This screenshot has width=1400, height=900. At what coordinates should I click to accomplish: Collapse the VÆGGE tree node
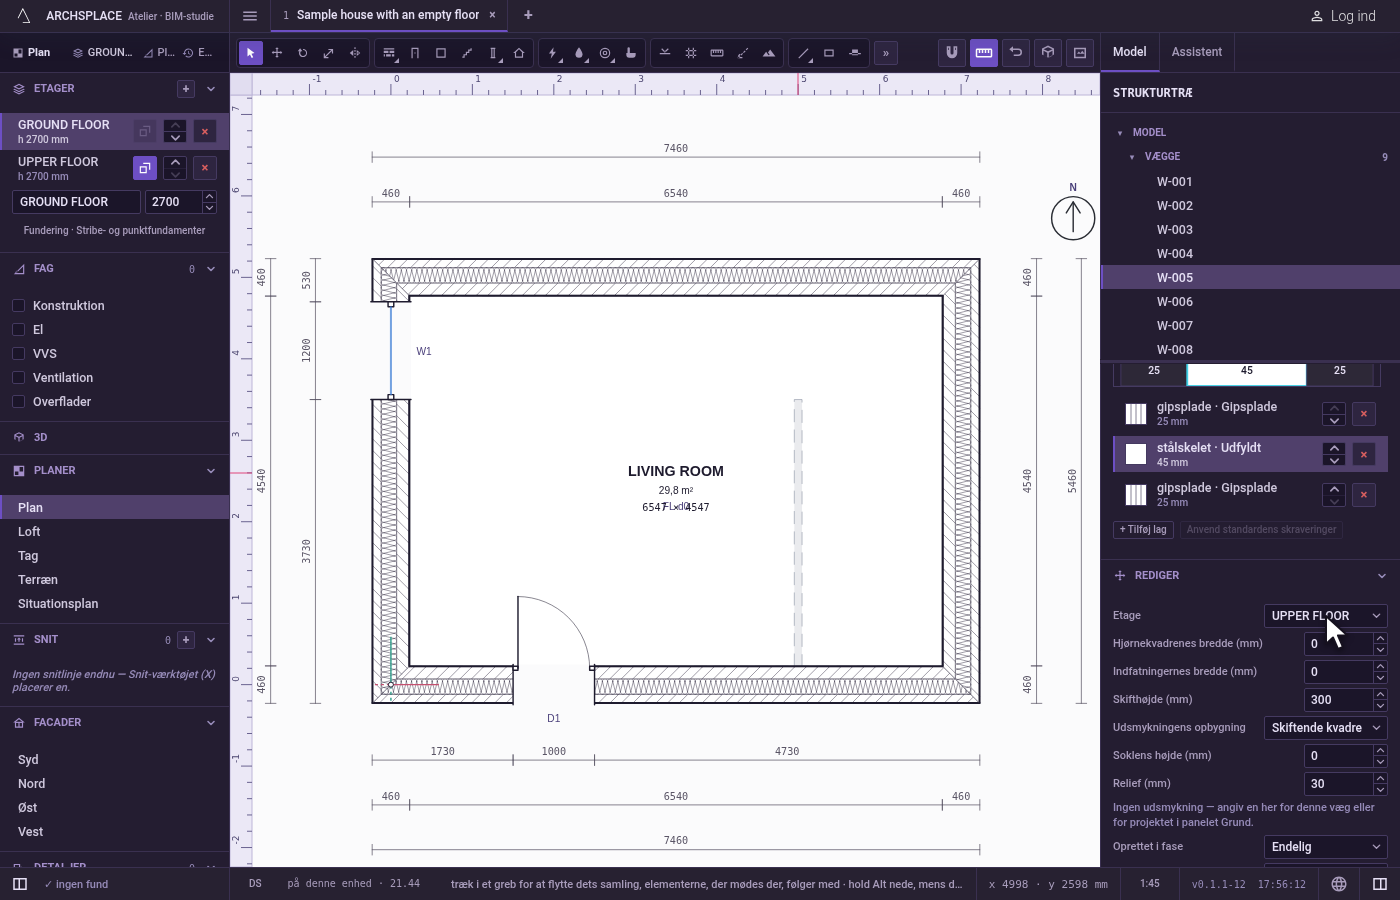pyautogui.click(x=1132, y=157)
